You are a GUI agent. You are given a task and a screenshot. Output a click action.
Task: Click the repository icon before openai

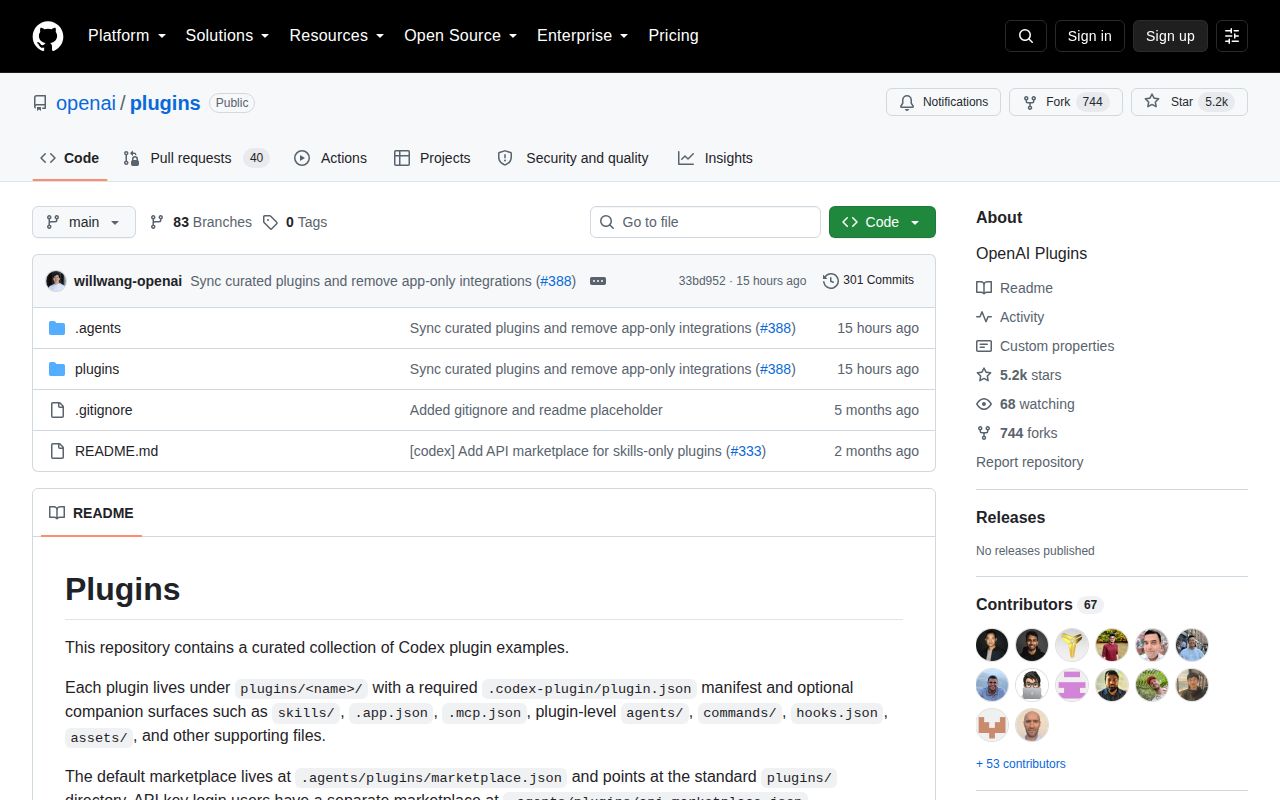[x=40, y=103]
